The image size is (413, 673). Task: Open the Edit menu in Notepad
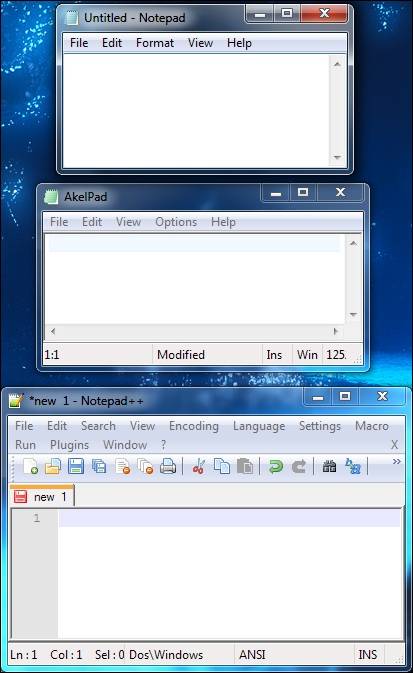coord(112,43)
